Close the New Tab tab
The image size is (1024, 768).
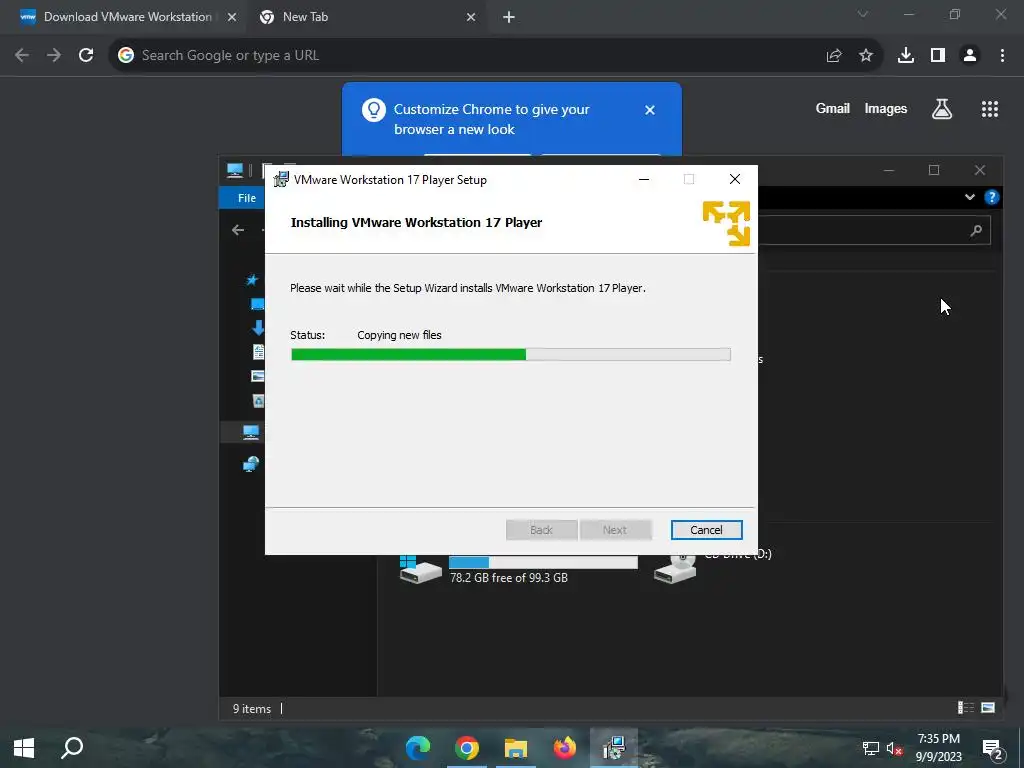[x=471, y=18]
